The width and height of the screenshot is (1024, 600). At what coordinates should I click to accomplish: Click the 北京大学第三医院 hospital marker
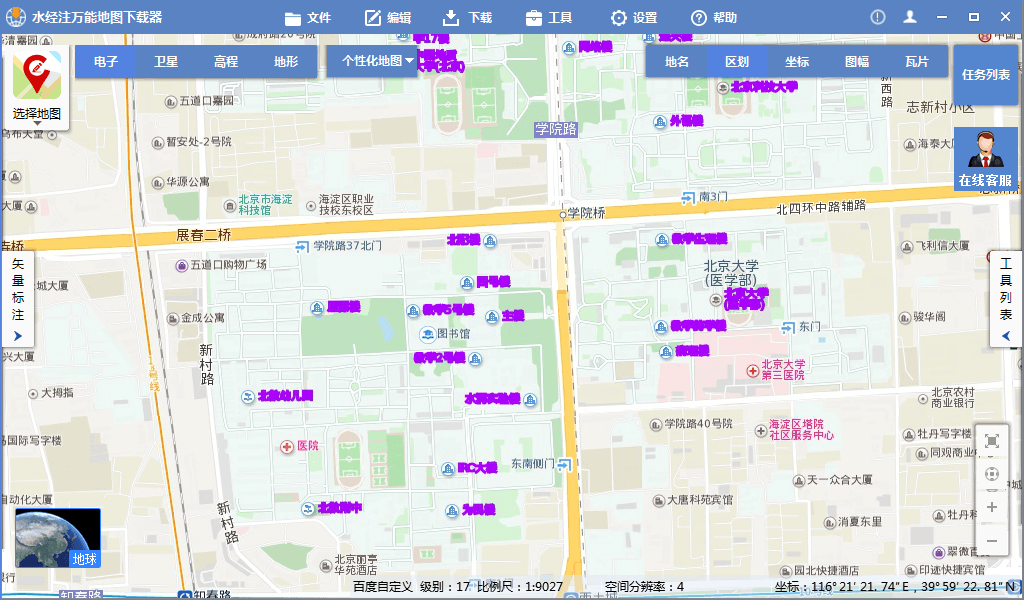(753, 371)
